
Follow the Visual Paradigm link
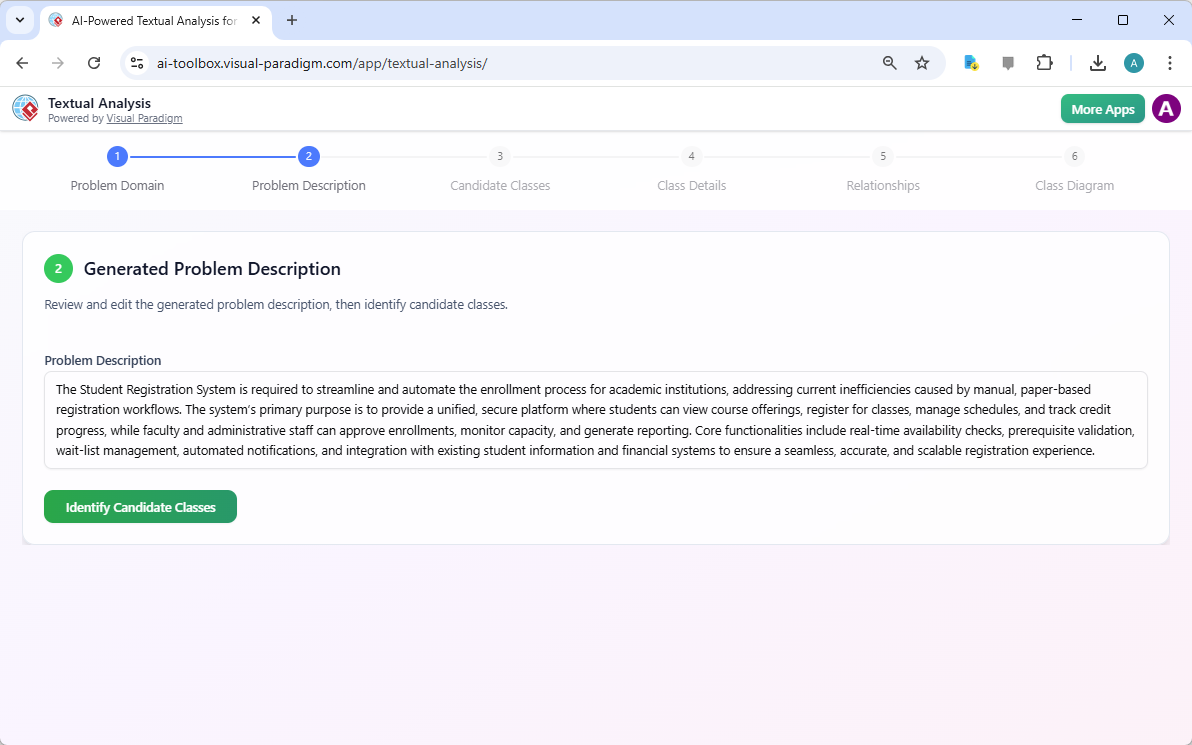click(144, 118)
